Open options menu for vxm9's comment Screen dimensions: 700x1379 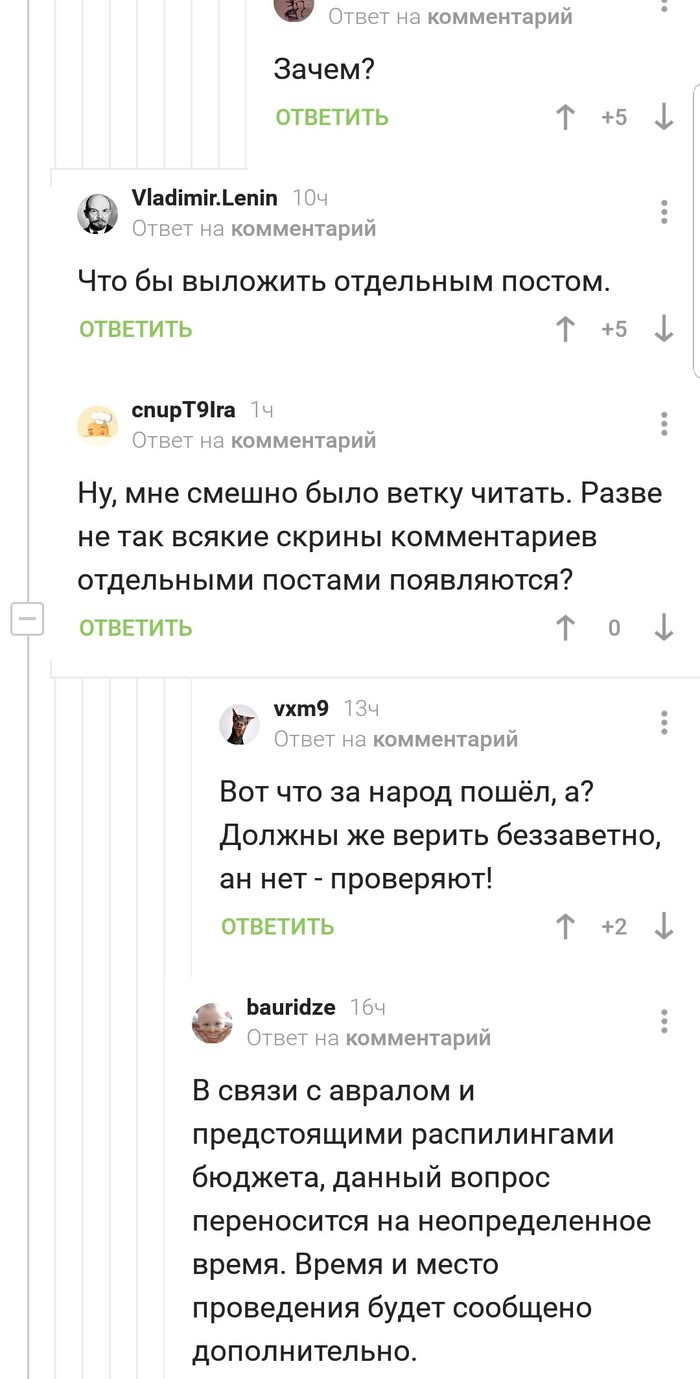coord(664,722)
